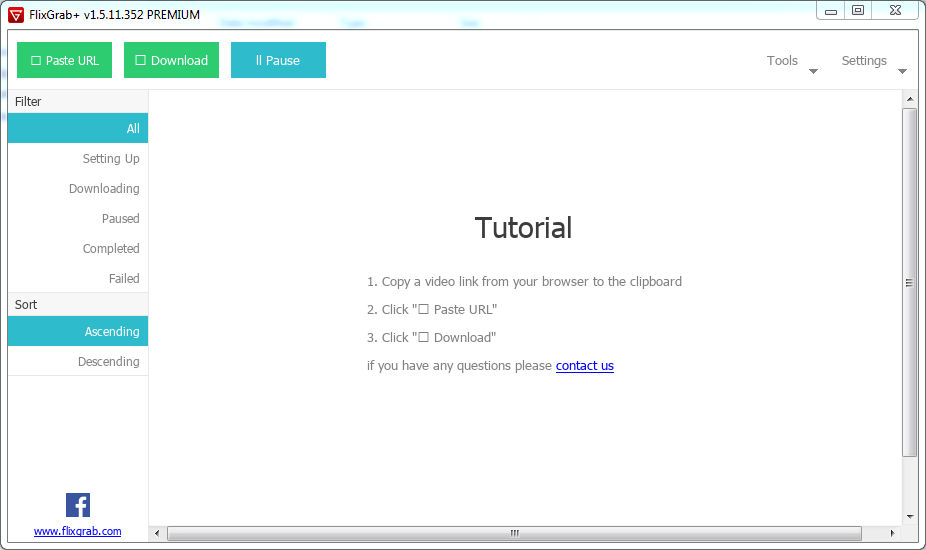Sort list in Descending order
Image resolution: width=926 pixels, height=550 pixels.
pos(78,362)
